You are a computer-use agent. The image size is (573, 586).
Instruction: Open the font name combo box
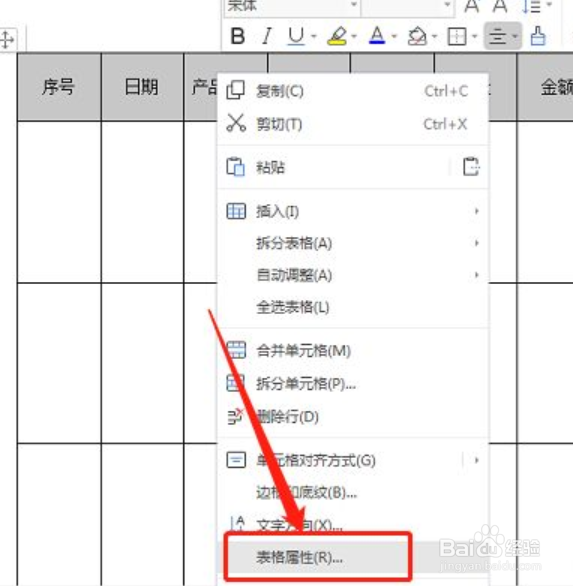(292, 6)
